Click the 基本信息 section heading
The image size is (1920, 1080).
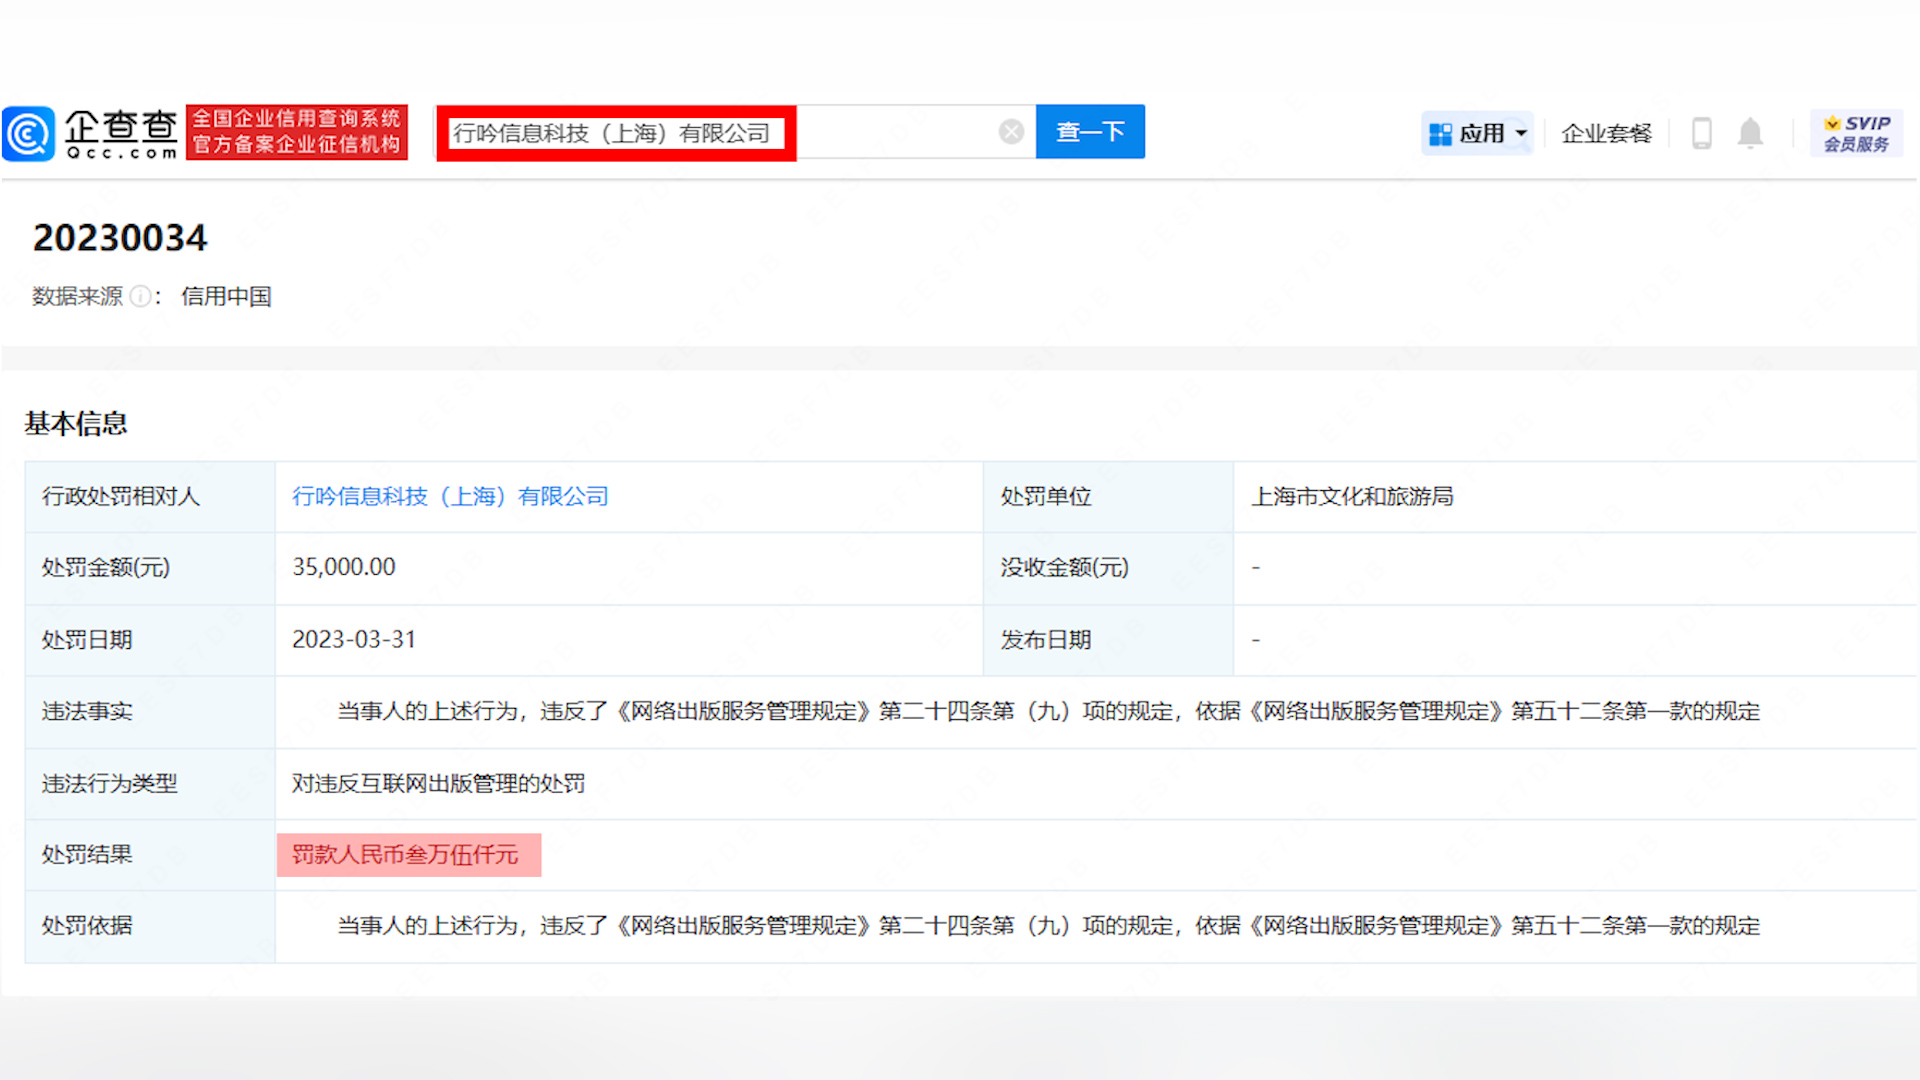[76, 424]
